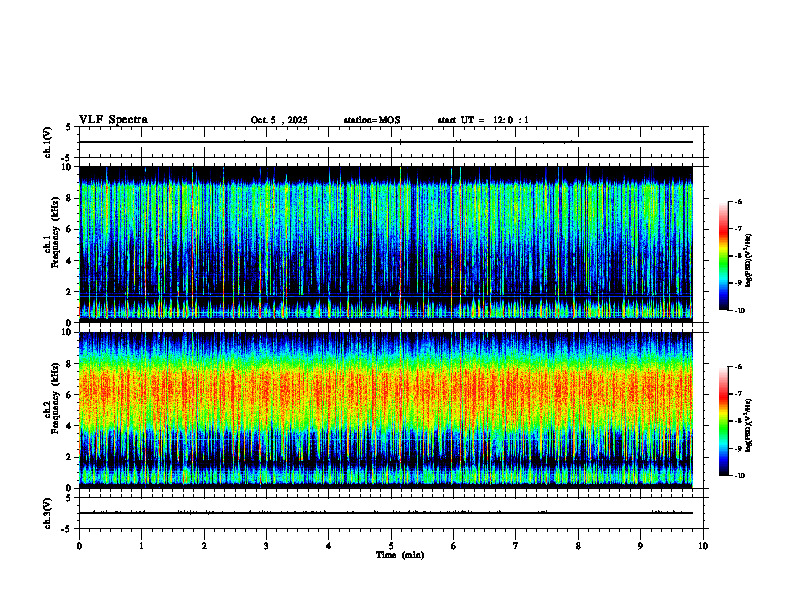
Task: Click the "8" frequency tick of ch.1 panel
Action: [x=70, y=198]
